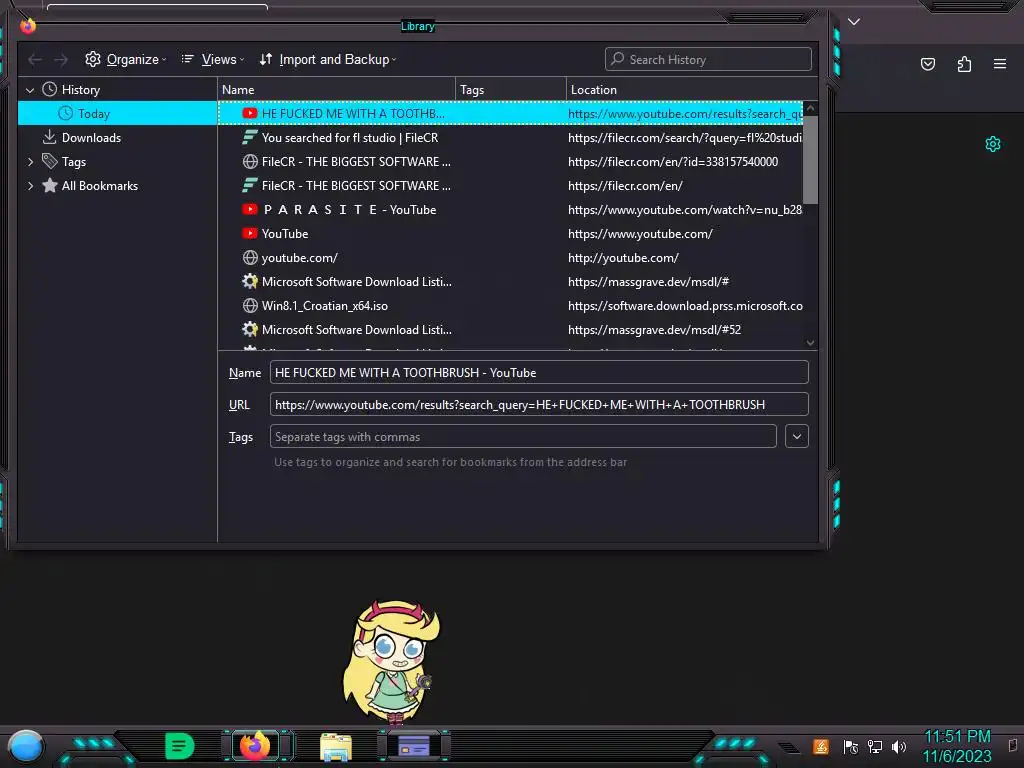Click the List all tabs chevron

point(854,22)
